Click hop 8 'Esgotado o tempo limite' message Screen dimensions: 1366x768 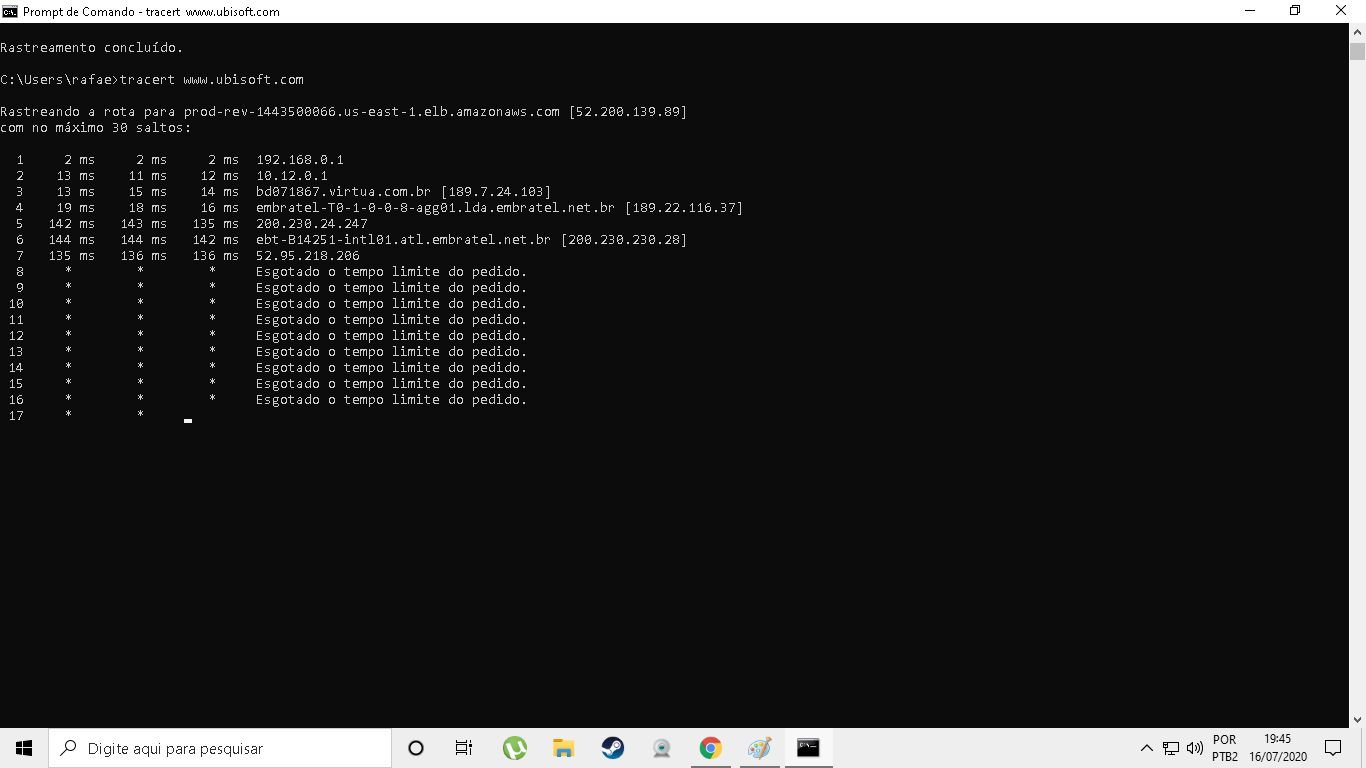(391, 271)
